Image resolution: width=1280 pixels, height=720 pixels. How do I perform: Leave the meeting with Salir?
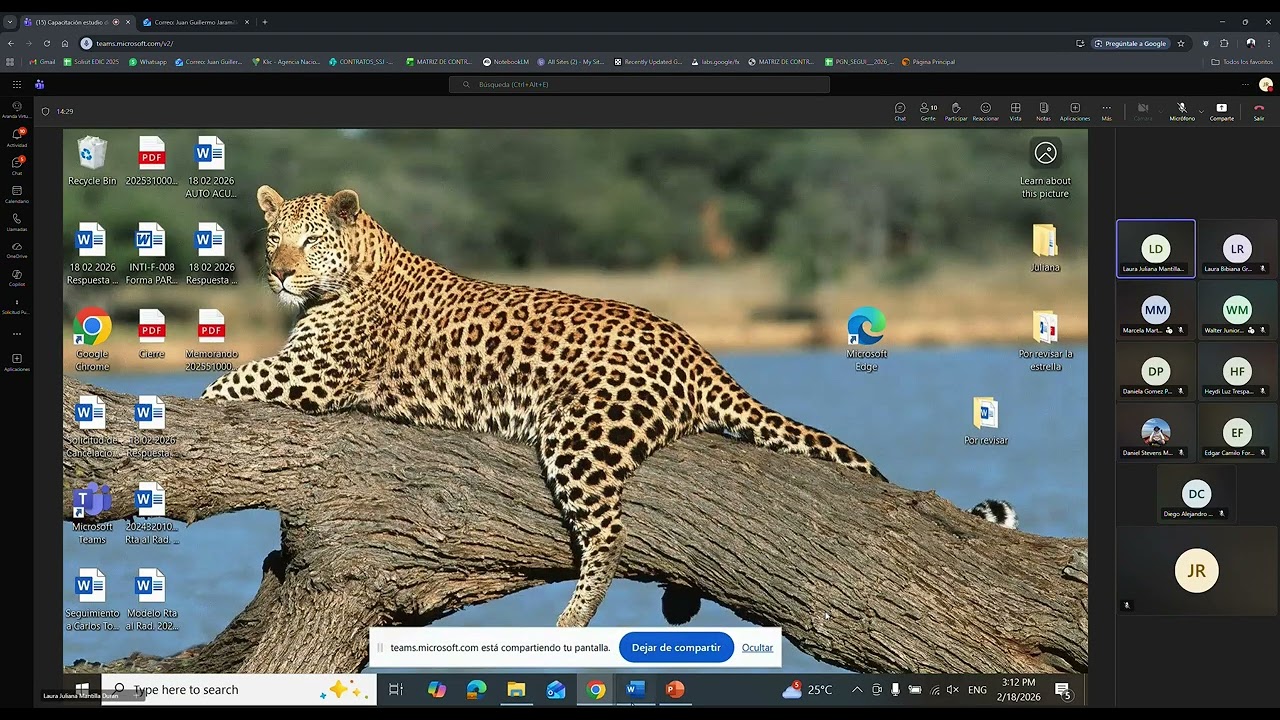click(x=1259, y=112)
